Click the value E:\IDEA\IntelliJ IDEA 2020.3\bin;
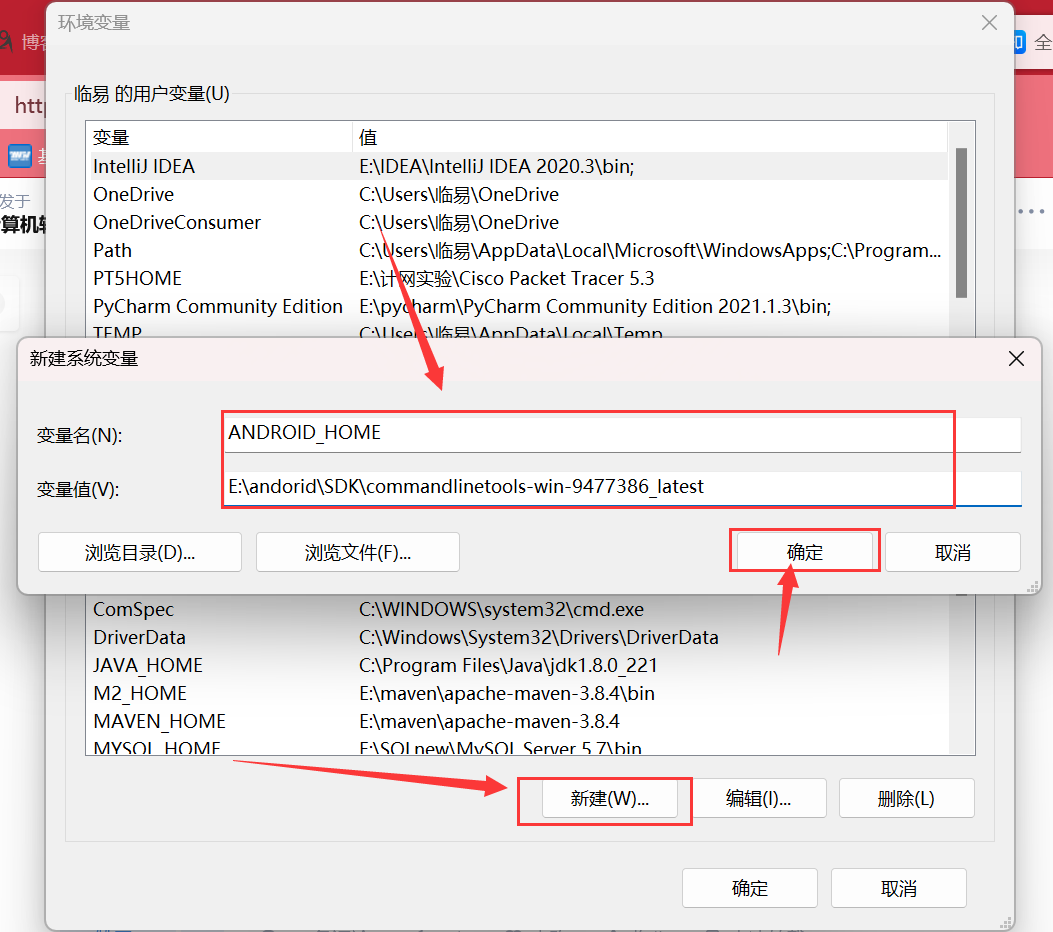The image size is (1053, 932). click(x=497, y=167)
